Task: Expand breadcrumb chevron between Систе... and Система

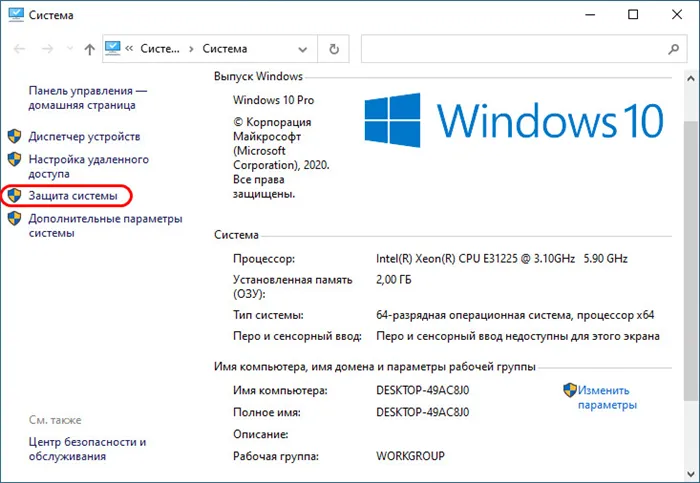Action: [x=191, y=49]
